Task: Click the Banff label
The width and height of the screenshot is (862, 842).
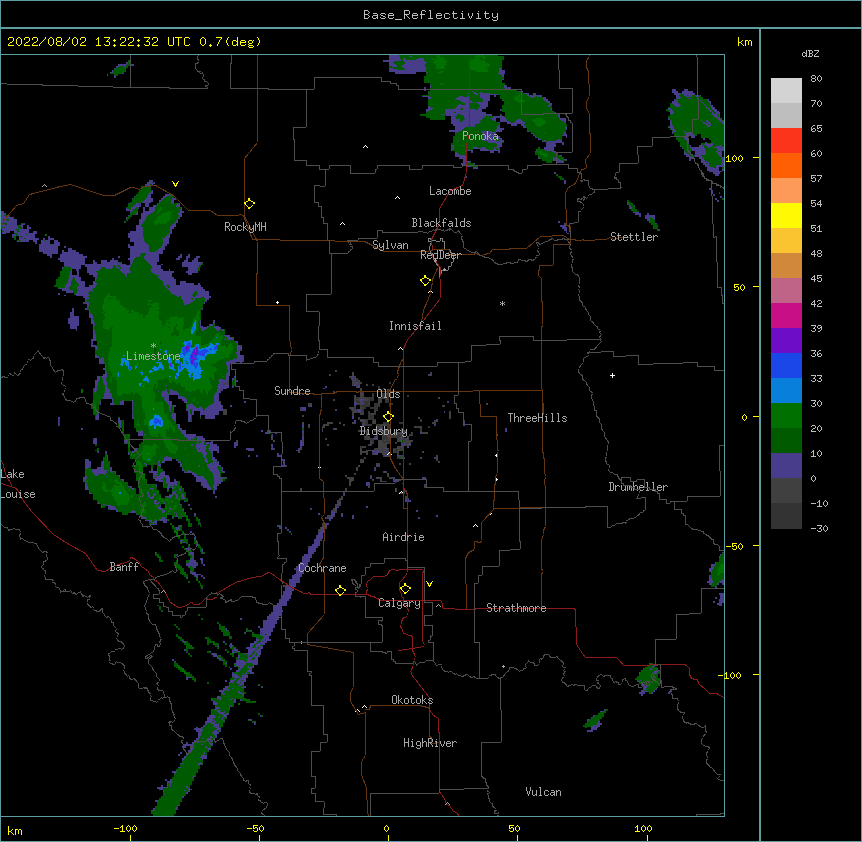Action: point(124,567)
